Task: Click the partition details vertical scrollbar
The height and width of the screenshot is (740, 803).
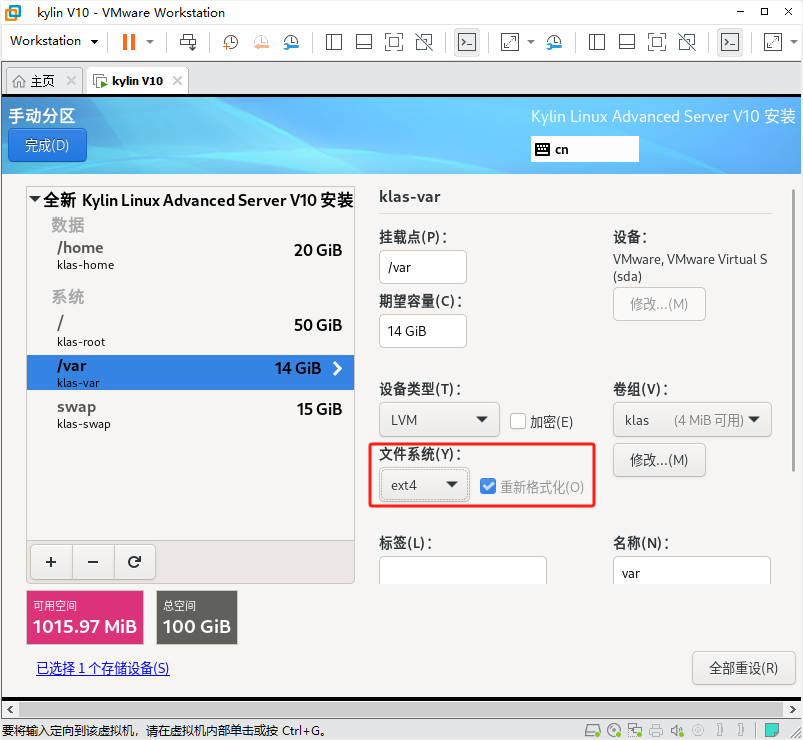Action: (x=793, y=330)
